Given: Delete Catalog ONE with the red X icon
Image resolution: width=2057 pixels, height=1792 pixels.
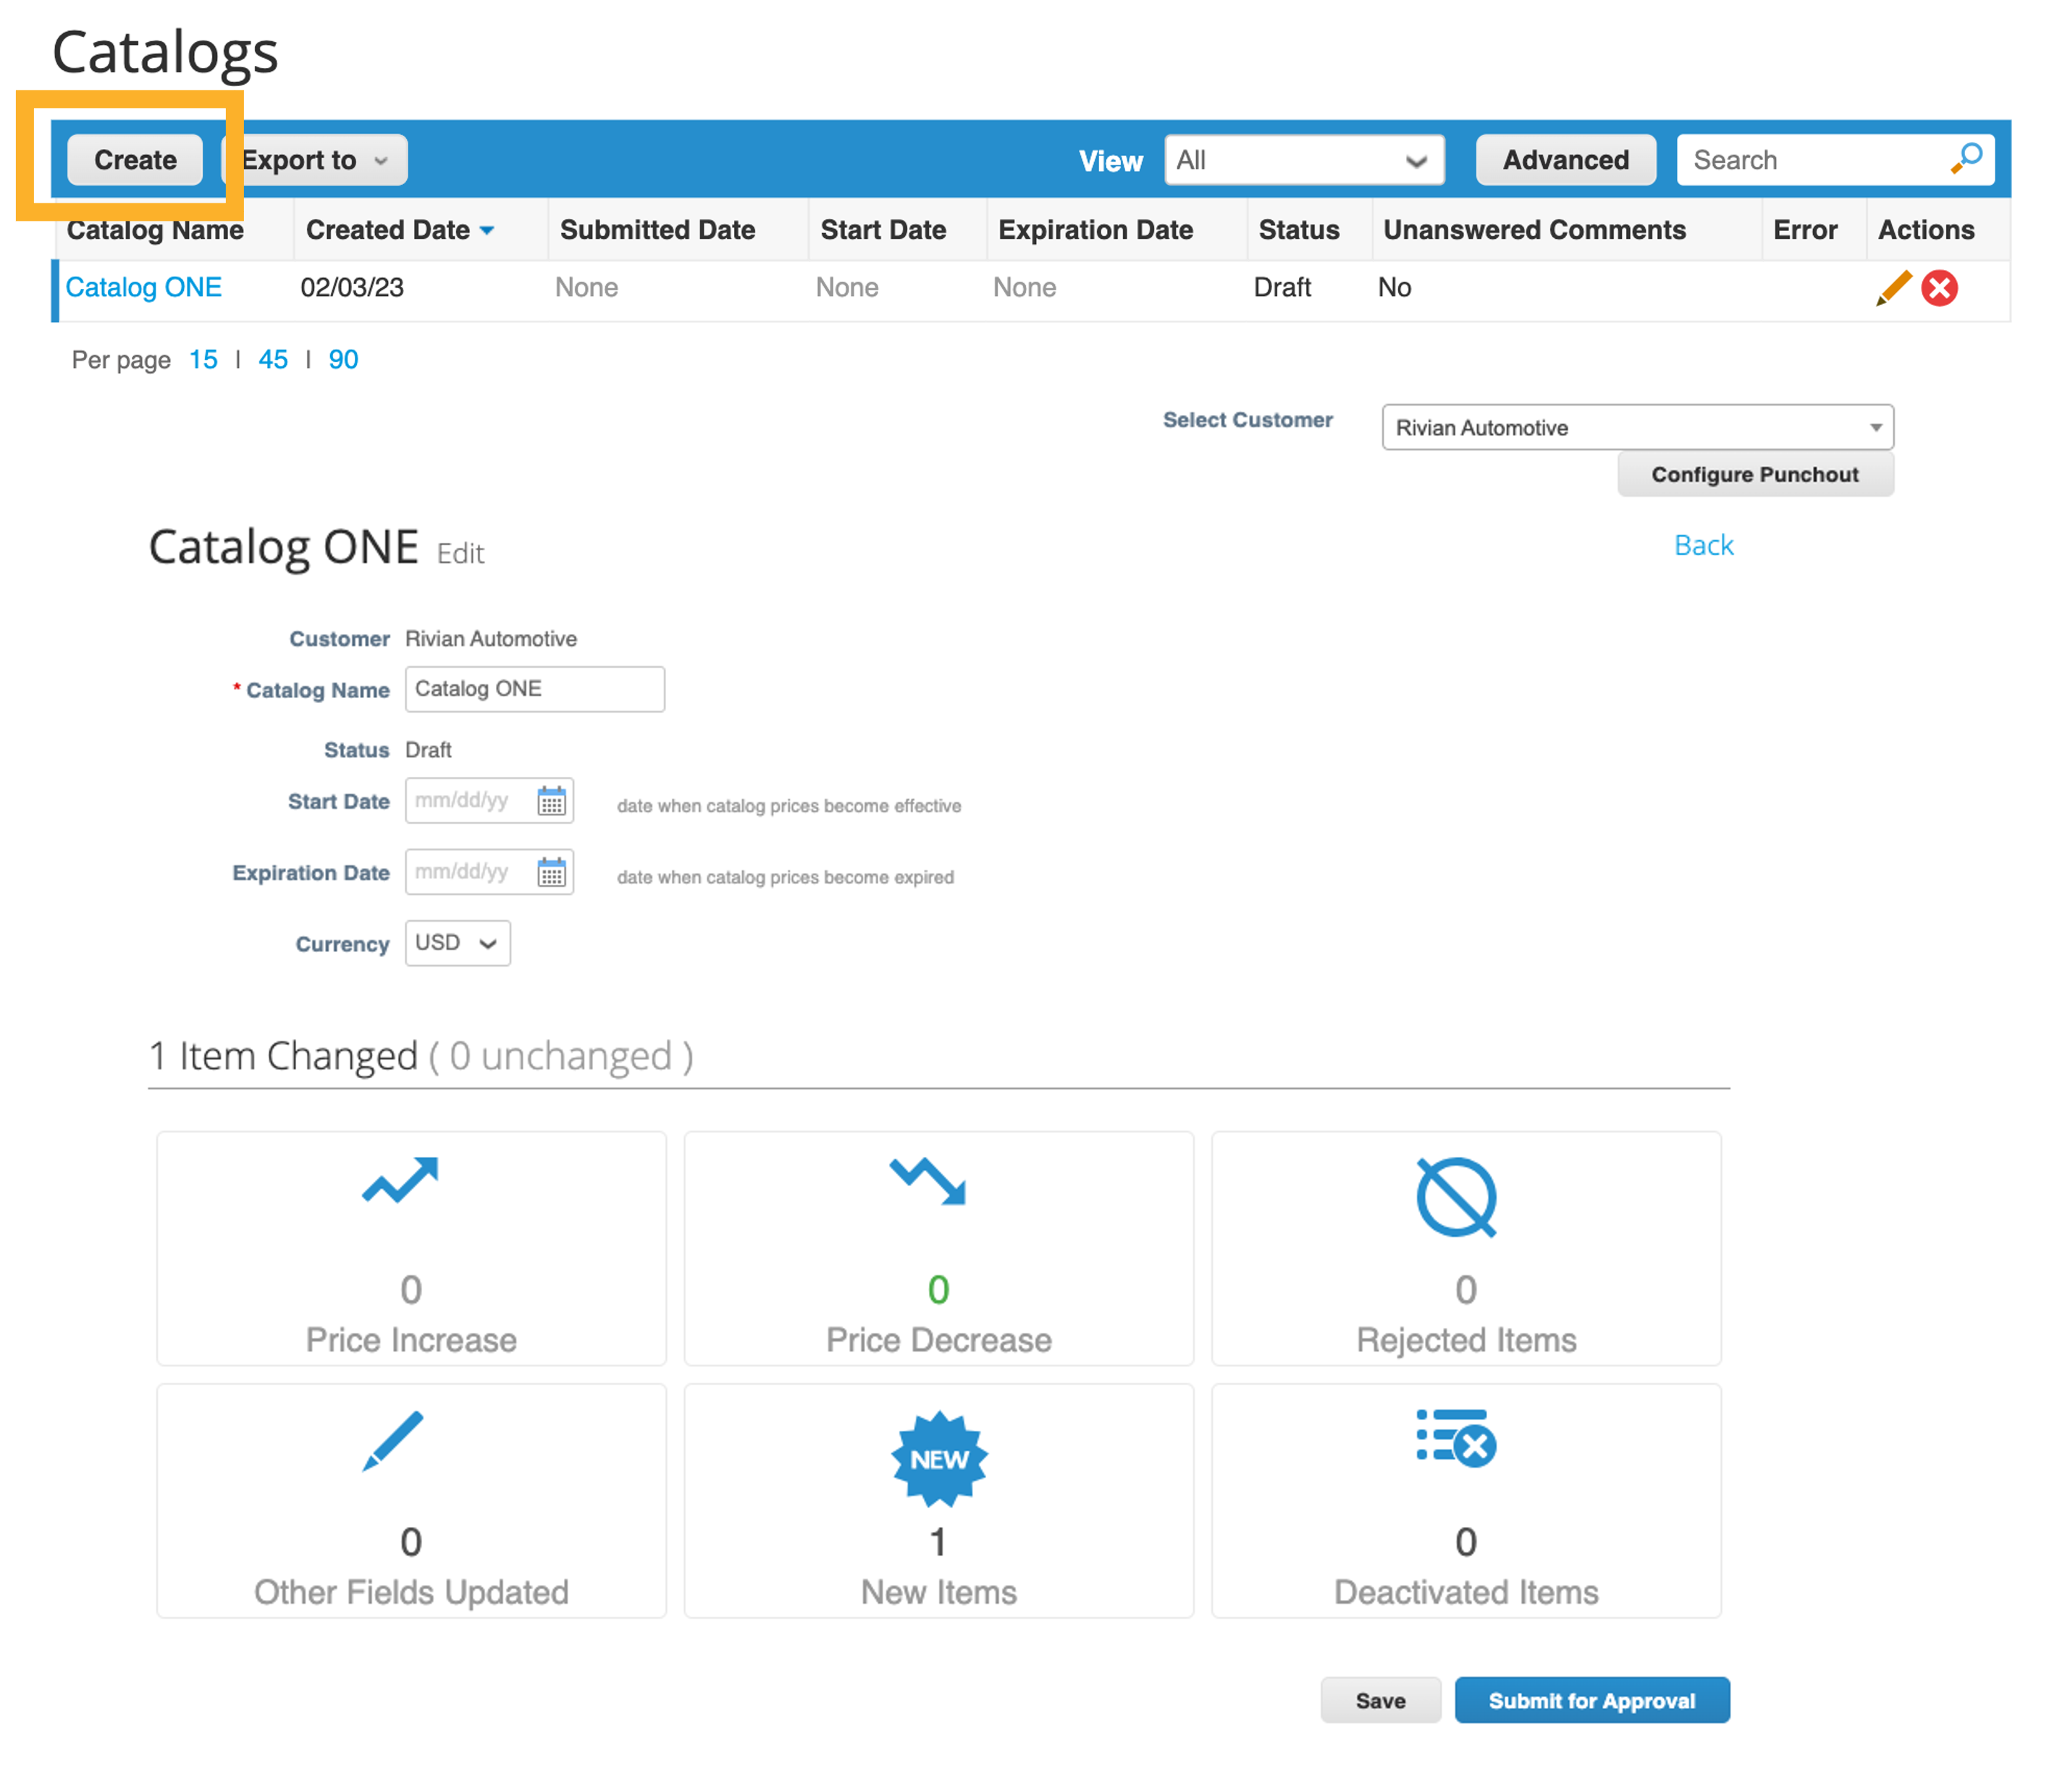Looking at the screenshot, I should [x=1939, y=289].
